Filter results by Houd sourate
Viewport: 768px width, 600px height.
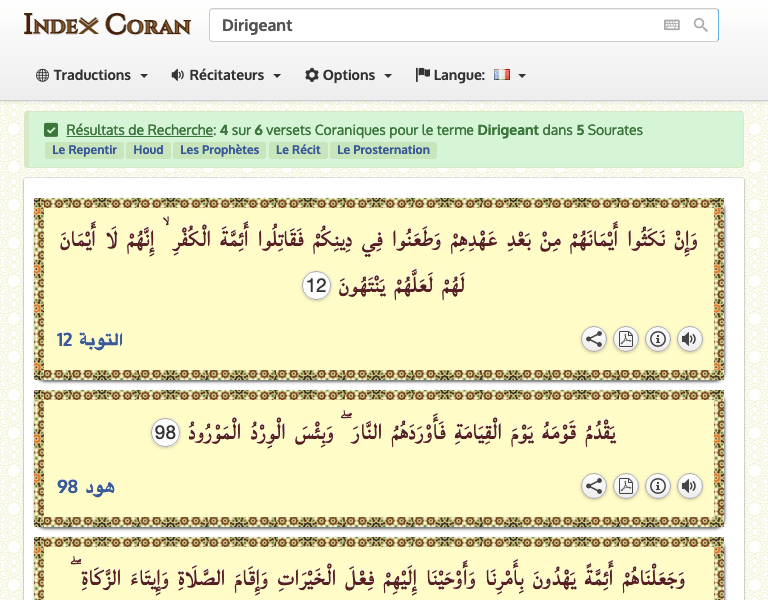tap(148, 150)
